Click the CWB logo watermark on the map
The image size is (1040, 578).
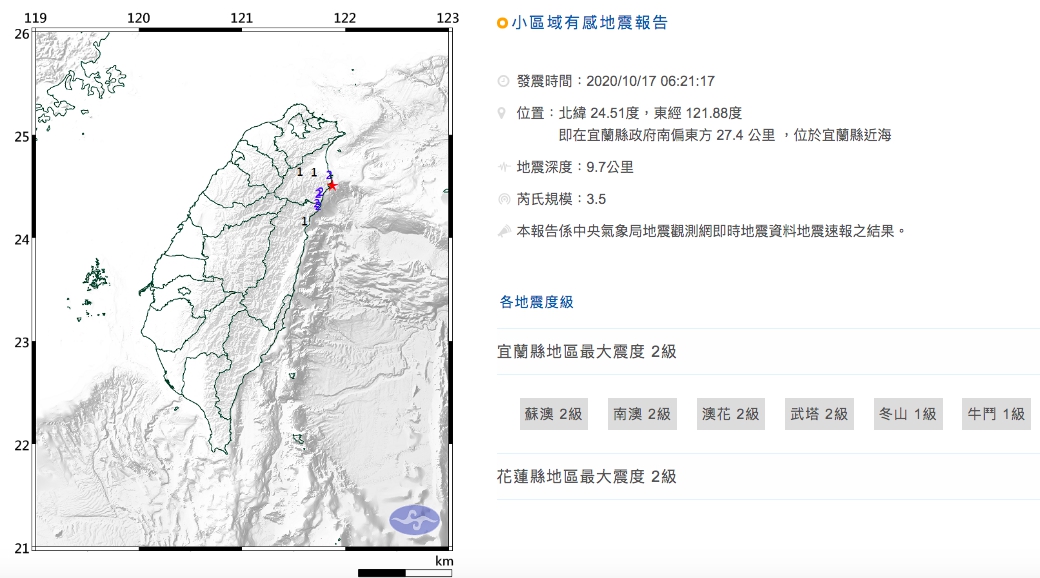414,519
